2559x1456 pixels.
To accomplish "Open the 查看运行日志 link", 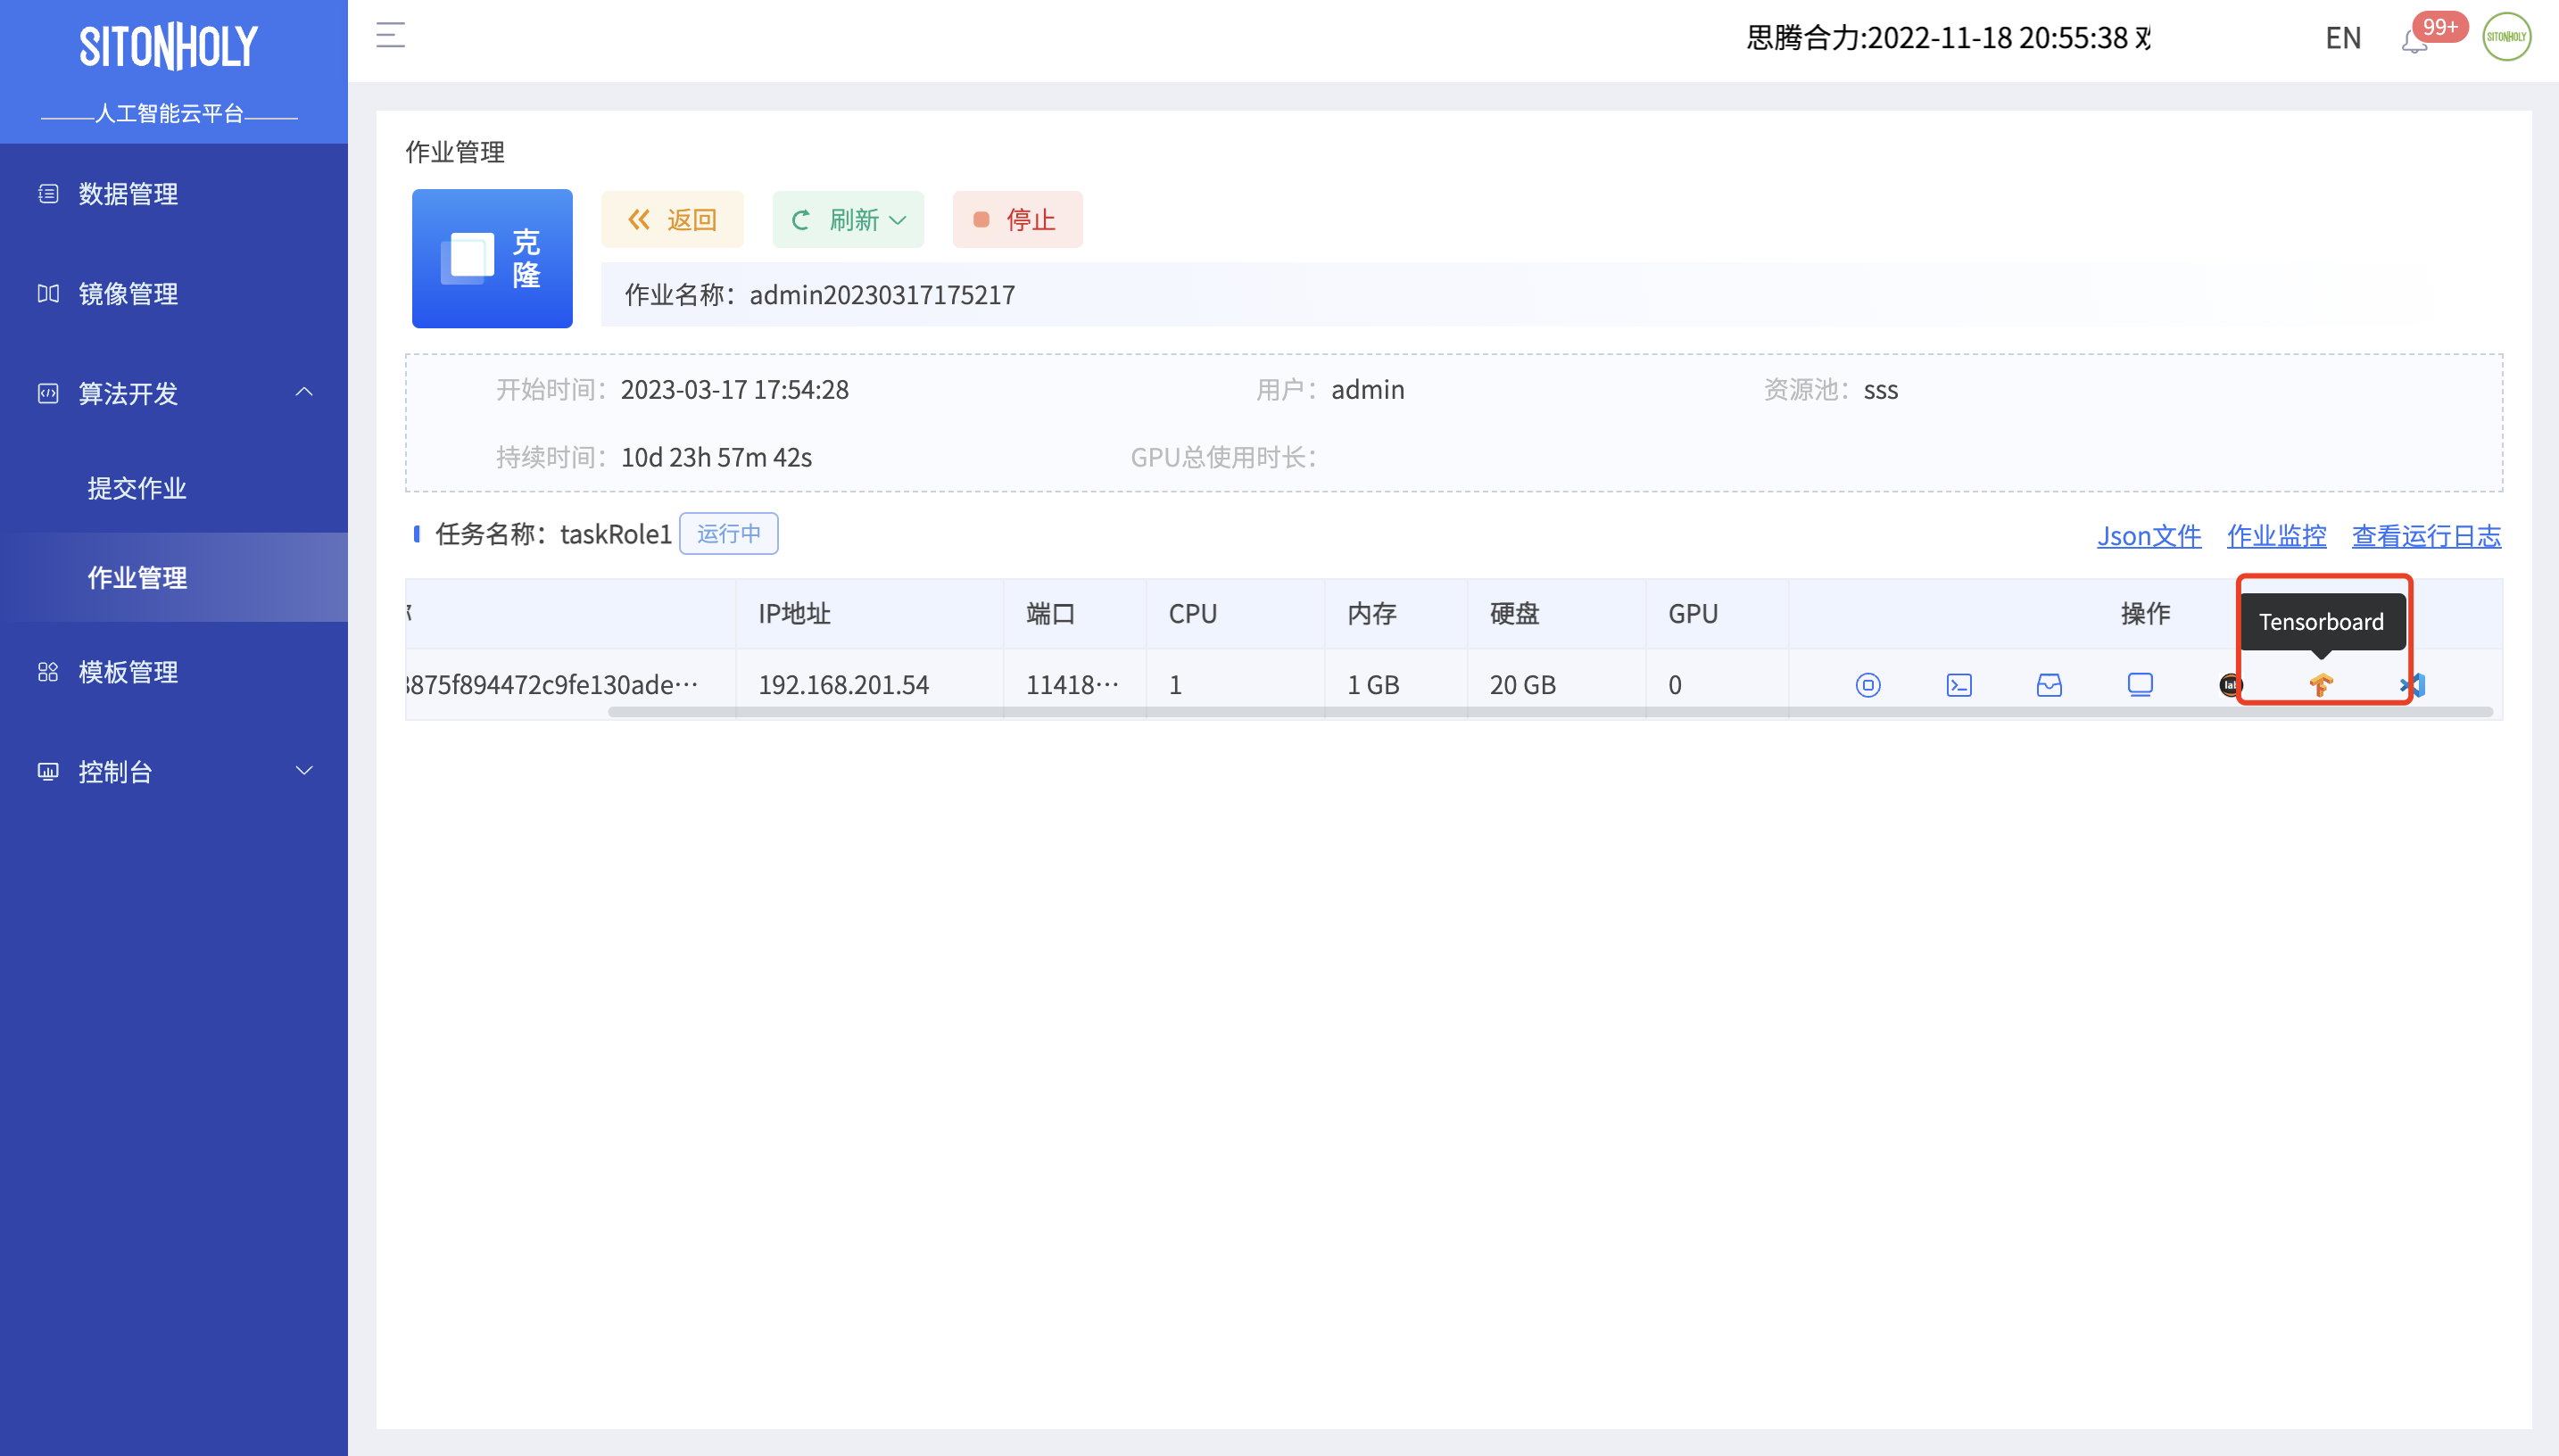I will pyautogui.click(x=2425, y=535).
